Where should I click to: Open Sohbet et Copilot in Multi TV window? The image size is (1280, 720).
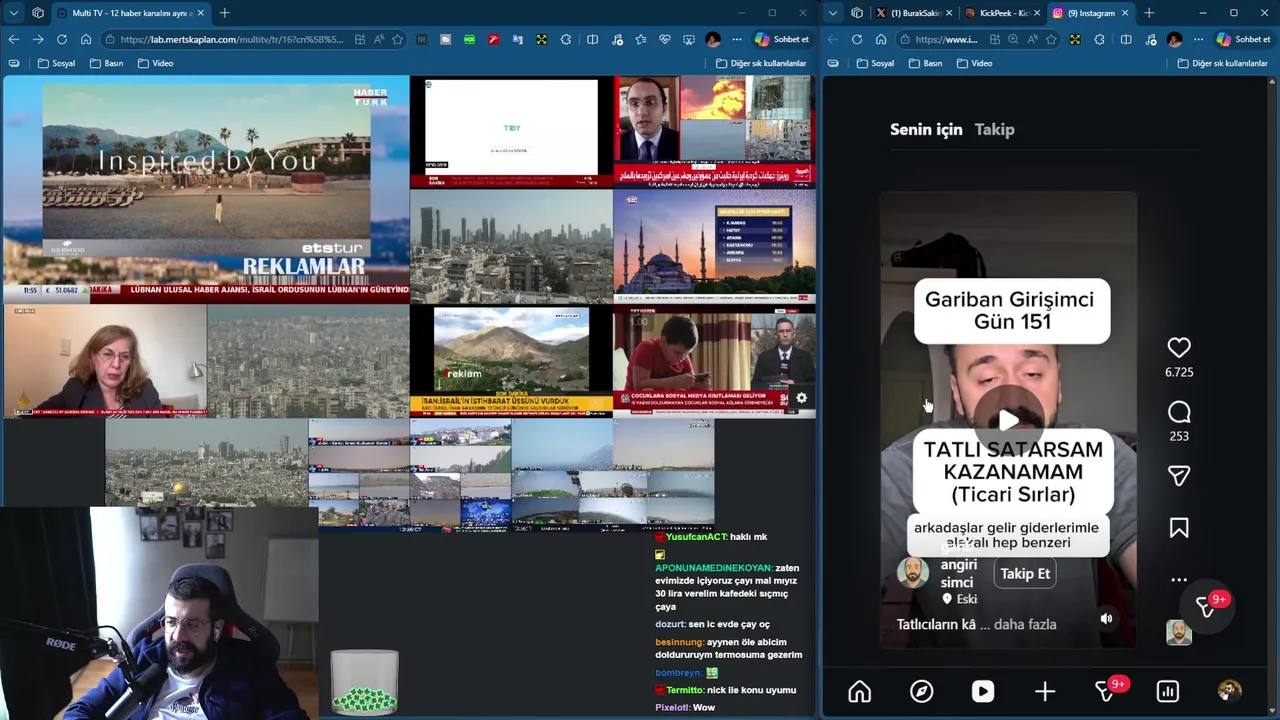[783, 39]
